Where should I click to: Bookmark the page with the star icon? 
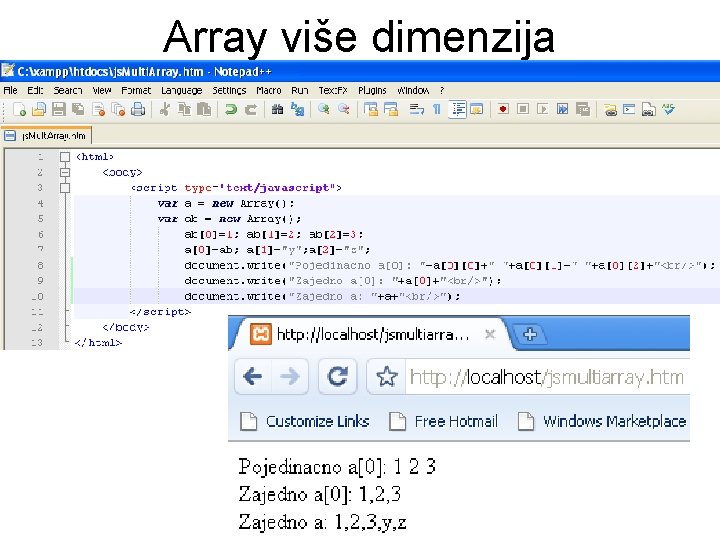pyautogui.click(x=387, y=377)
